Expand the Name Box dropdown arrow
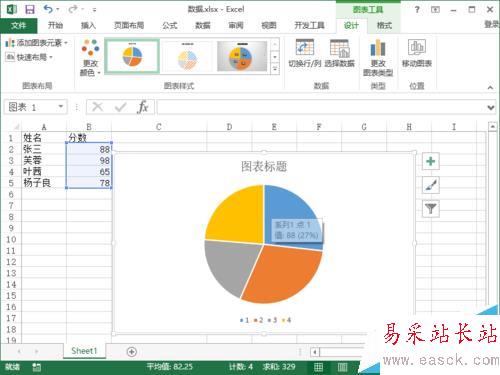The image size is (500, 375). (61, 107)
